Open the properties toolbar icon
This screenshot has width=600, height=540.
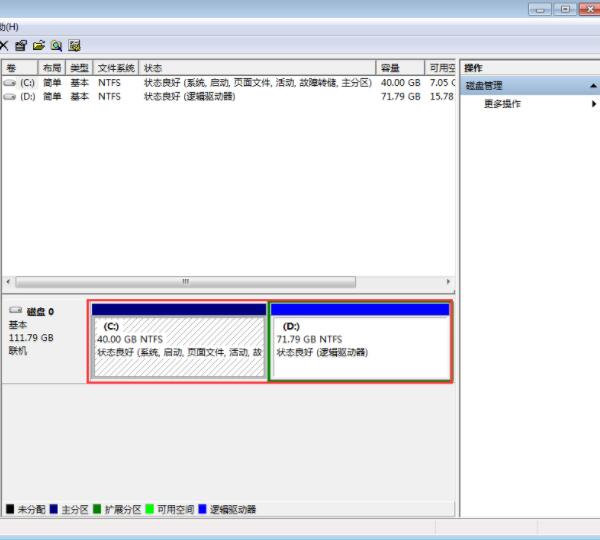click(x=21, y=46)
